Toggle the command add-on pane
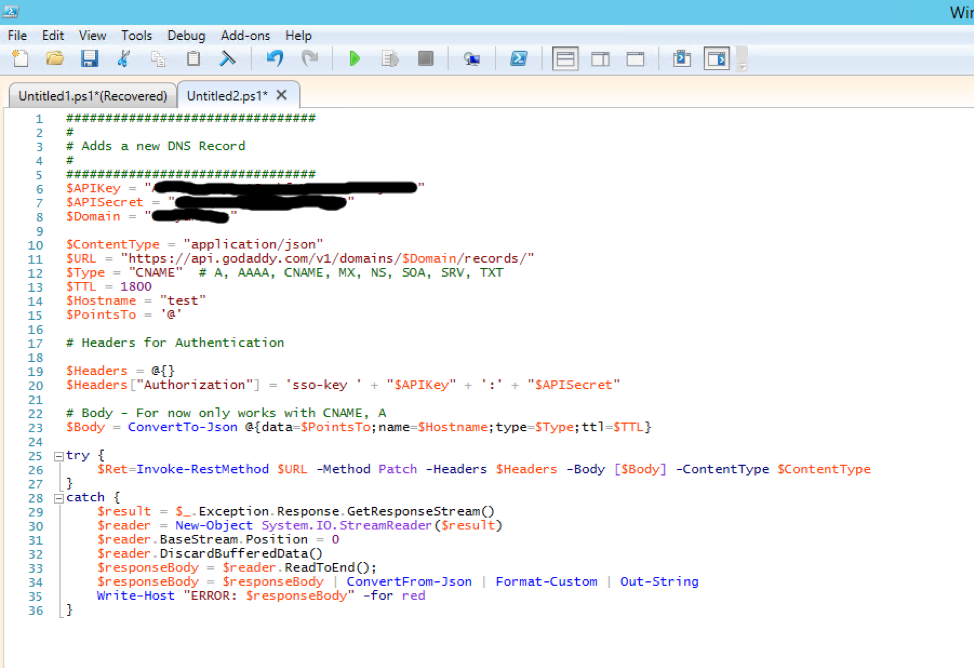The image size is (974, 668). point(717,59)
